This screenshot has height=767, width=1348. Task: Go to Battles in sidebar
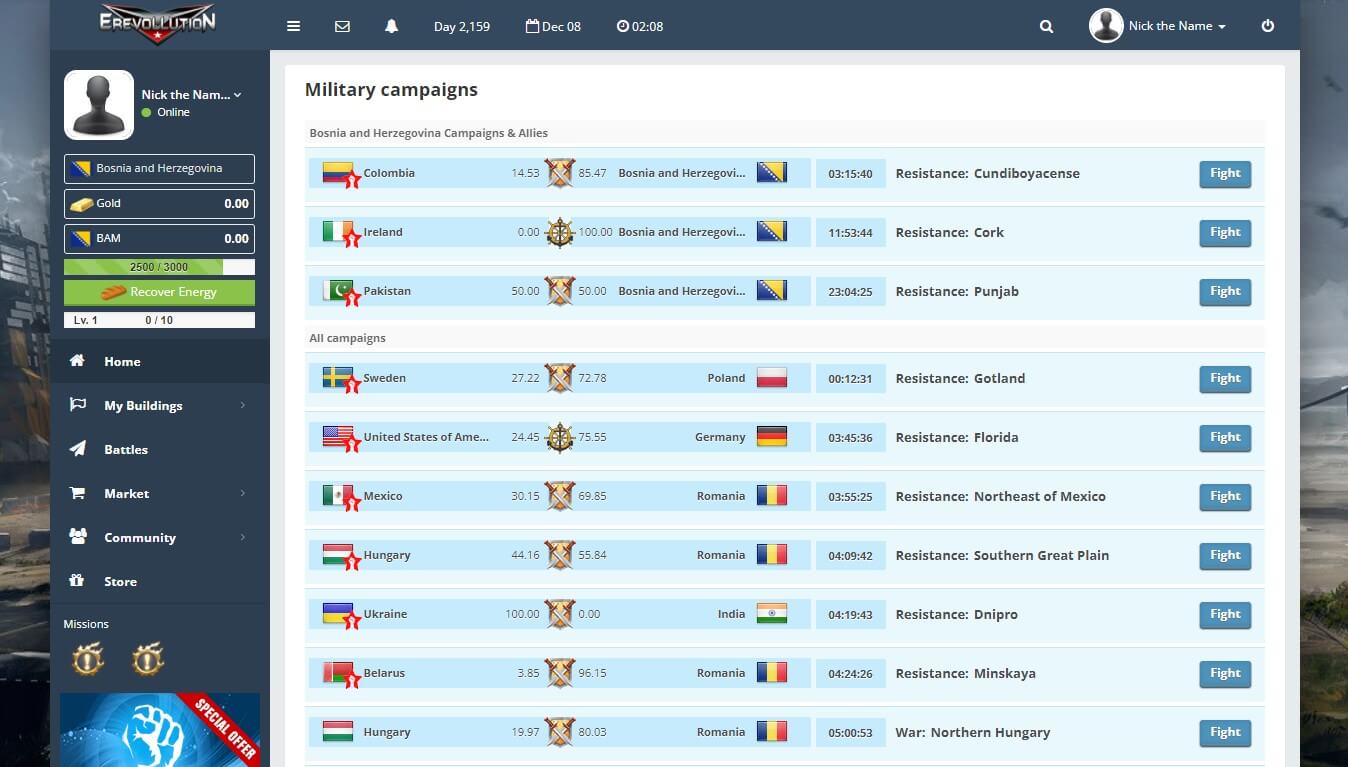pos(126,449)
